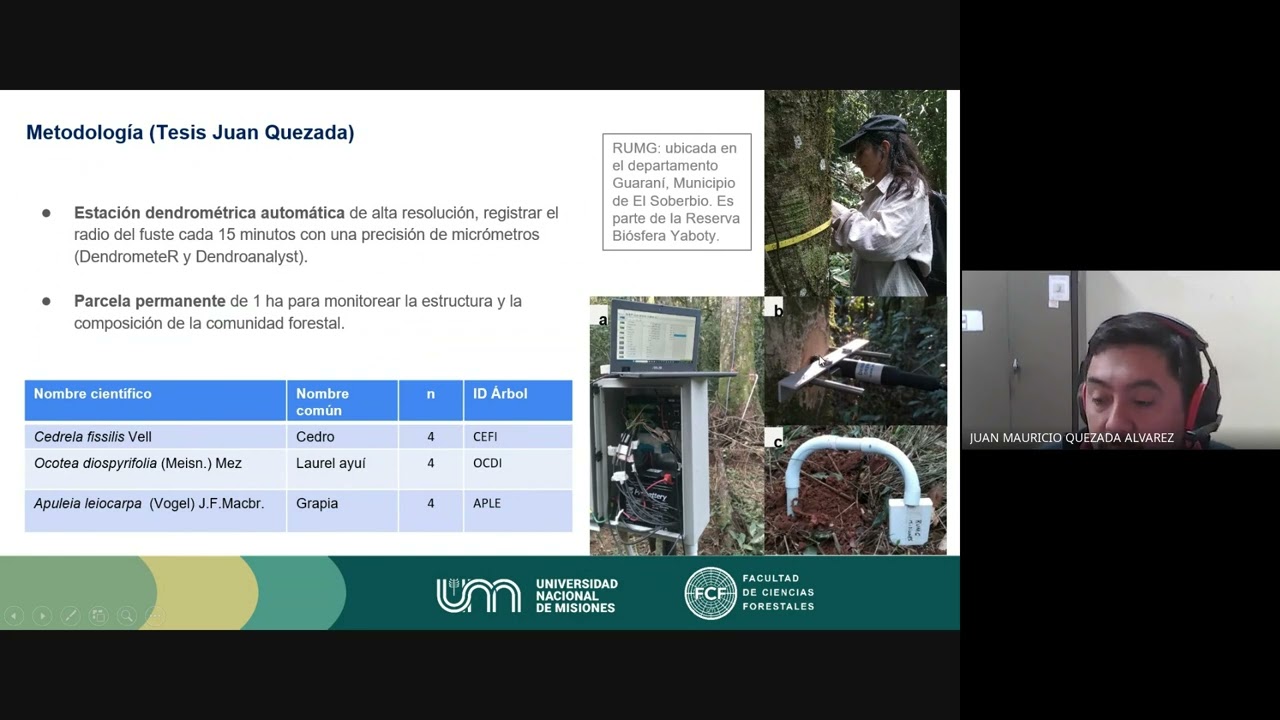The width and height of the screenshot is (1280, 720).
Task: Click the "n" column header
Action: [430, 401]
